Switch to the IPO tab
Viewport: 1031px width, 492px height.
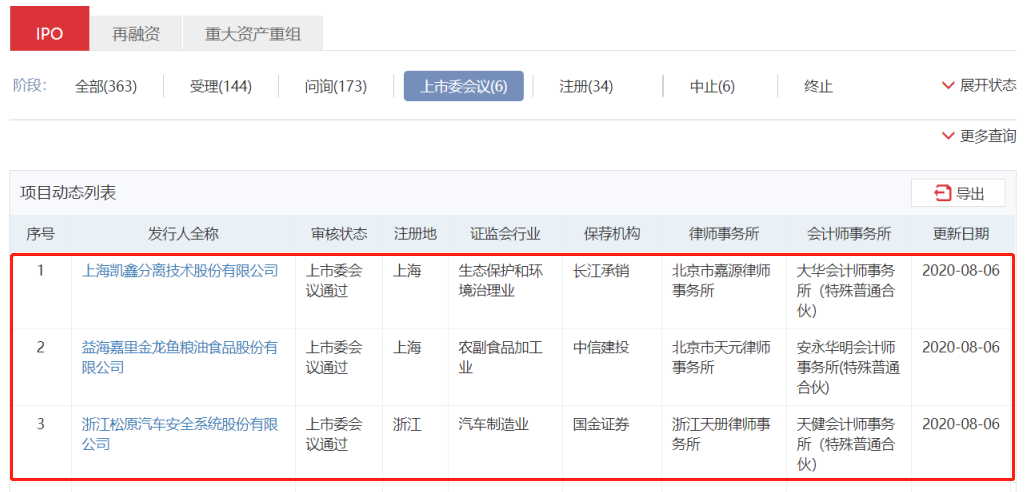coord(49,29)
